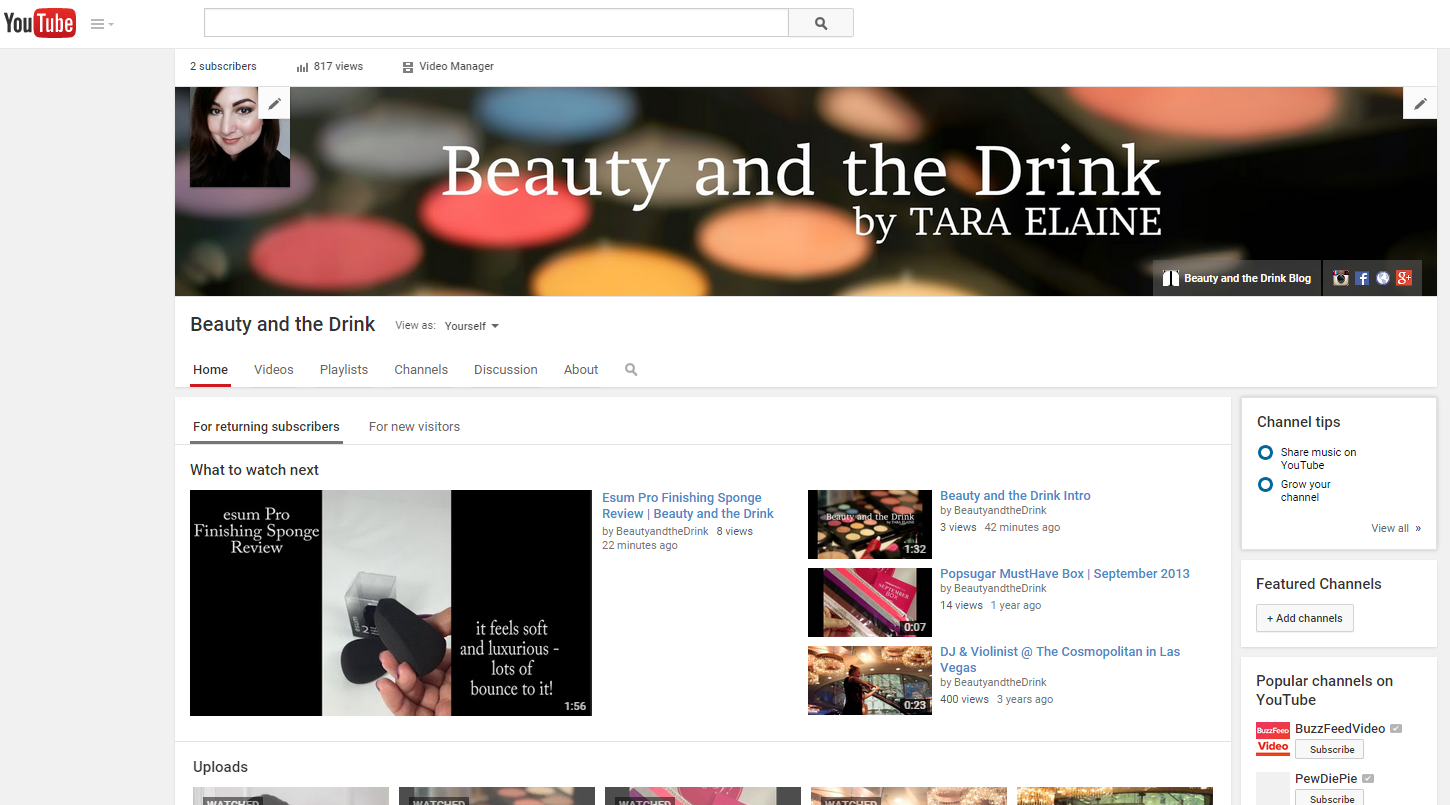
Task: Open the PewDiePie channel name
Action: (1326, 778)
